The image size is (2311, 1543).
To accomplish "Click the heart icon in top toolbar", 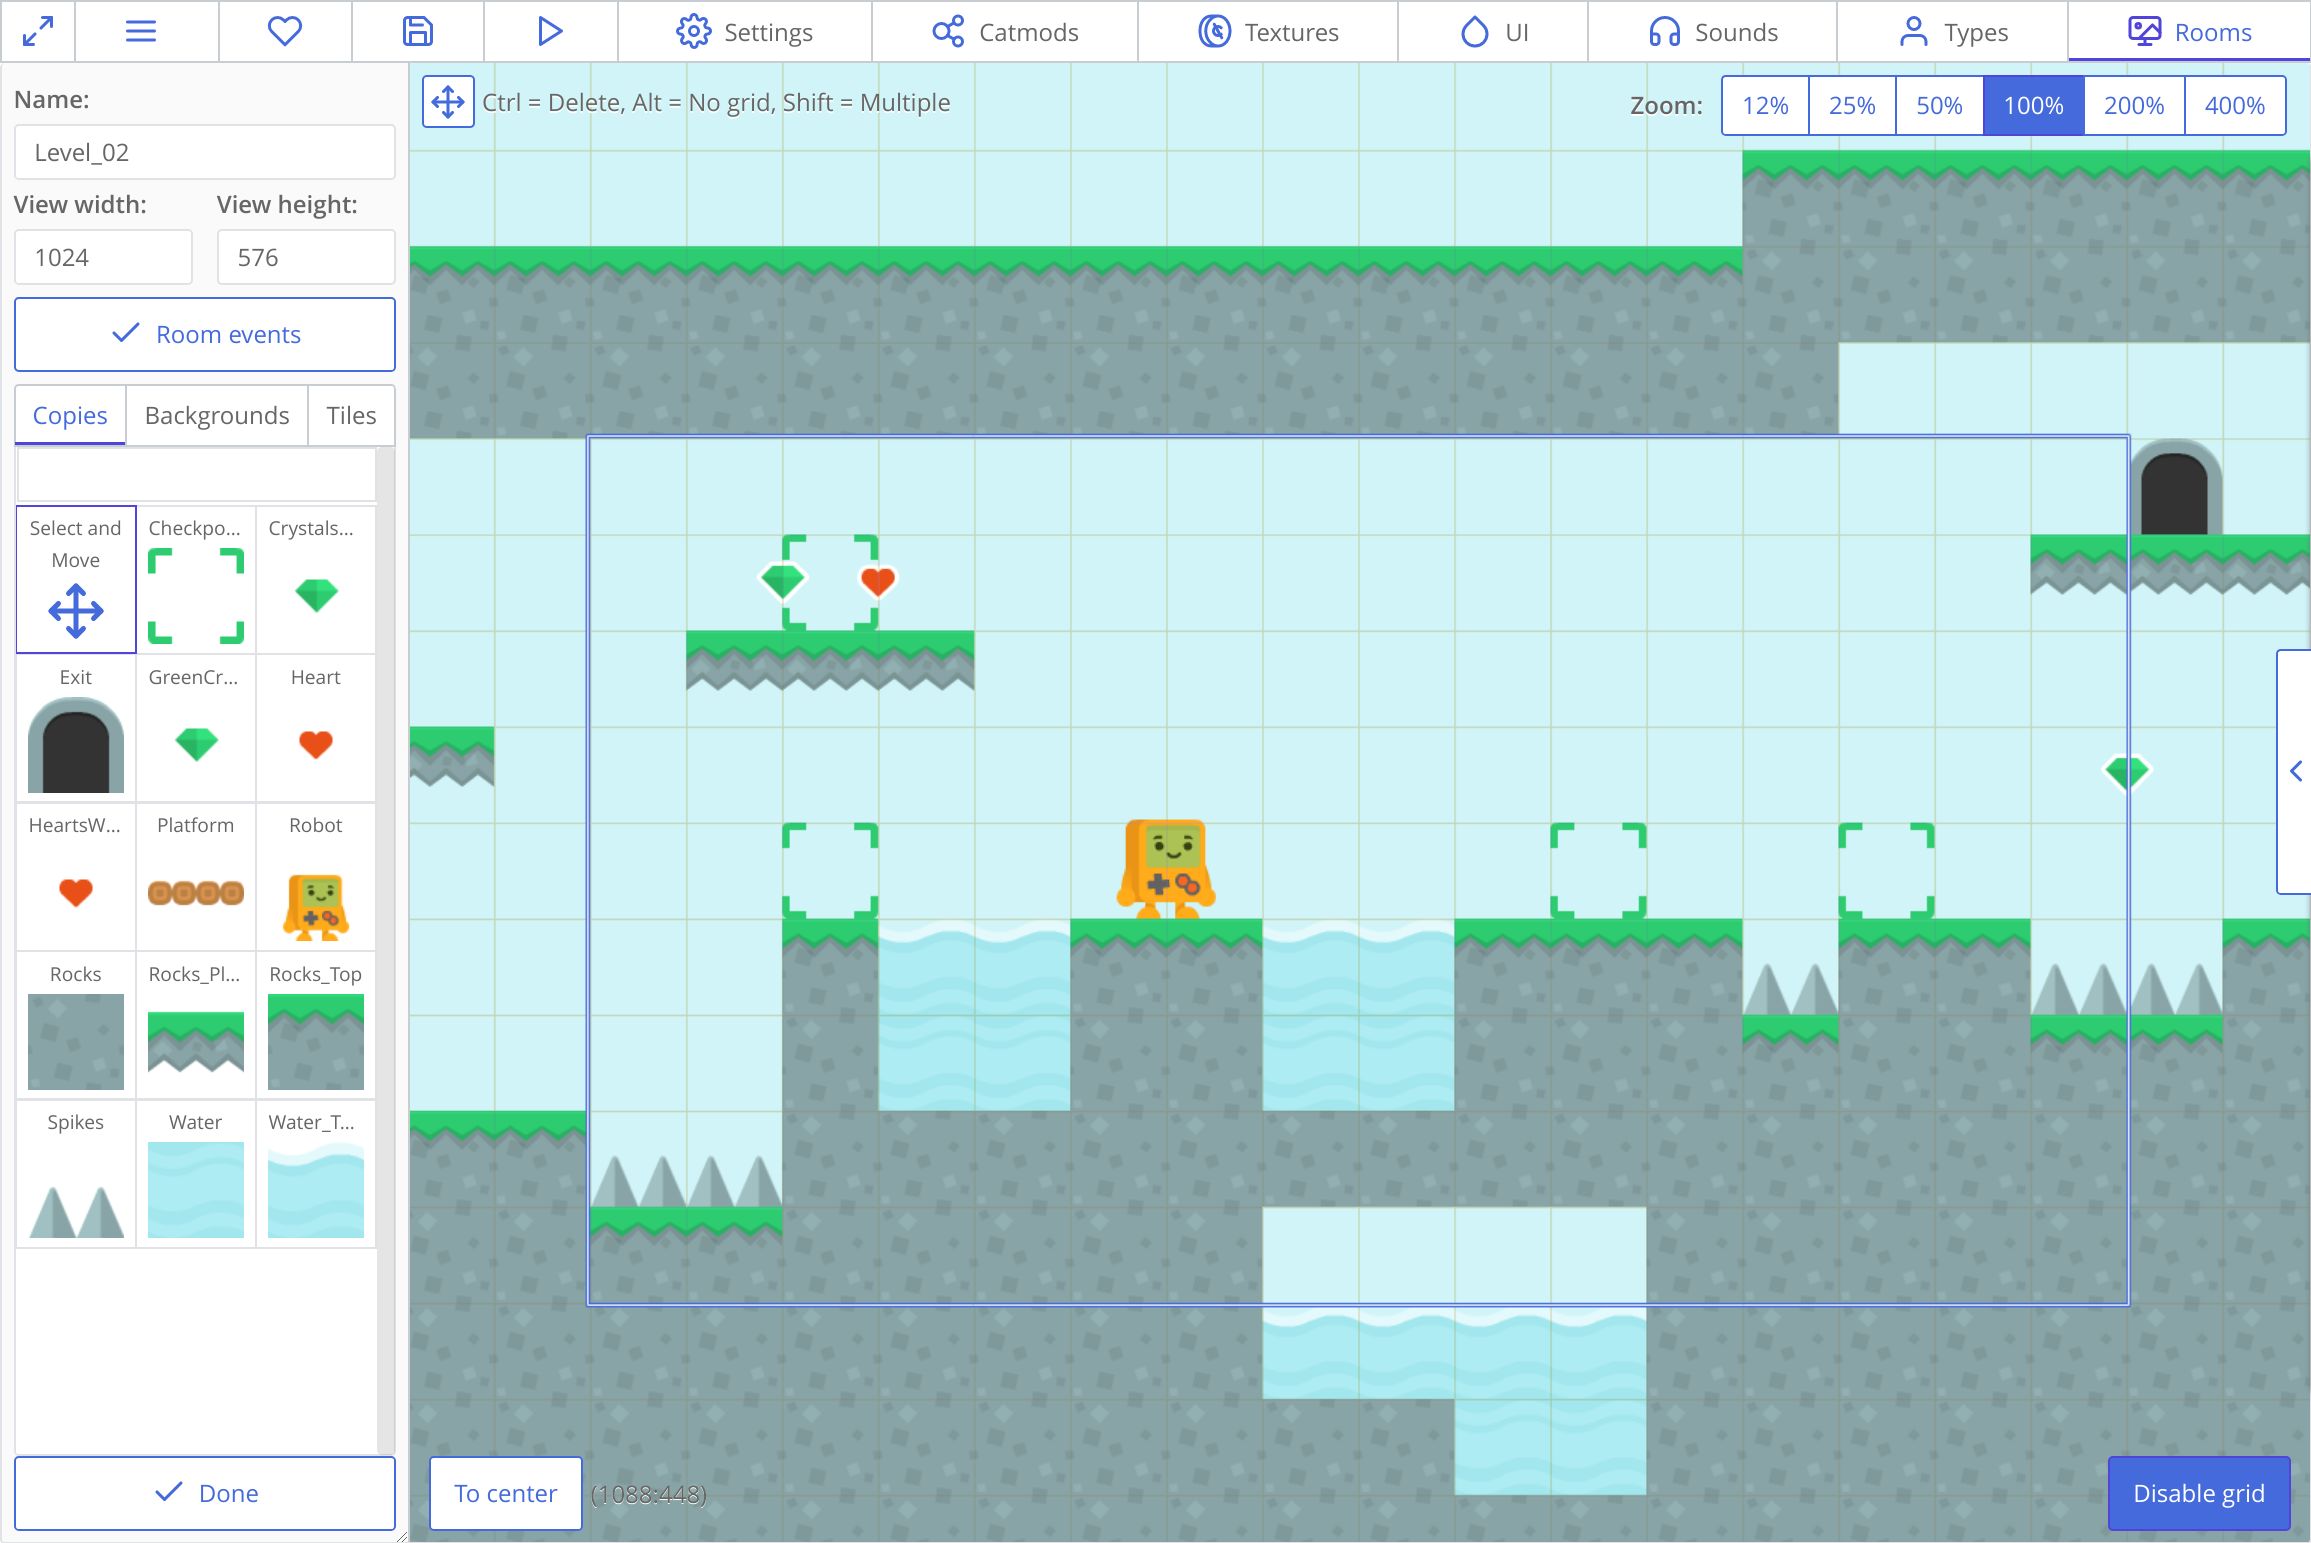I will (285, 32).
